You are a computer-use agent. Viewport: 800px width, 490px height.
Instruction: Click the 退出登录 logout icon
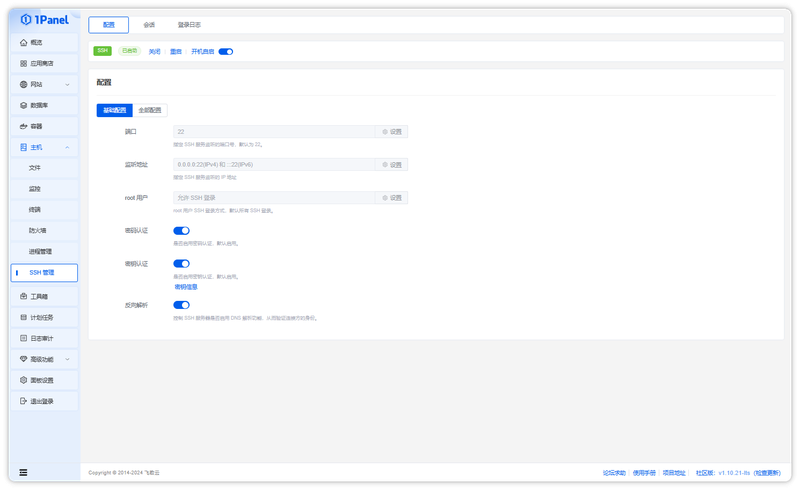coord(23,401)
